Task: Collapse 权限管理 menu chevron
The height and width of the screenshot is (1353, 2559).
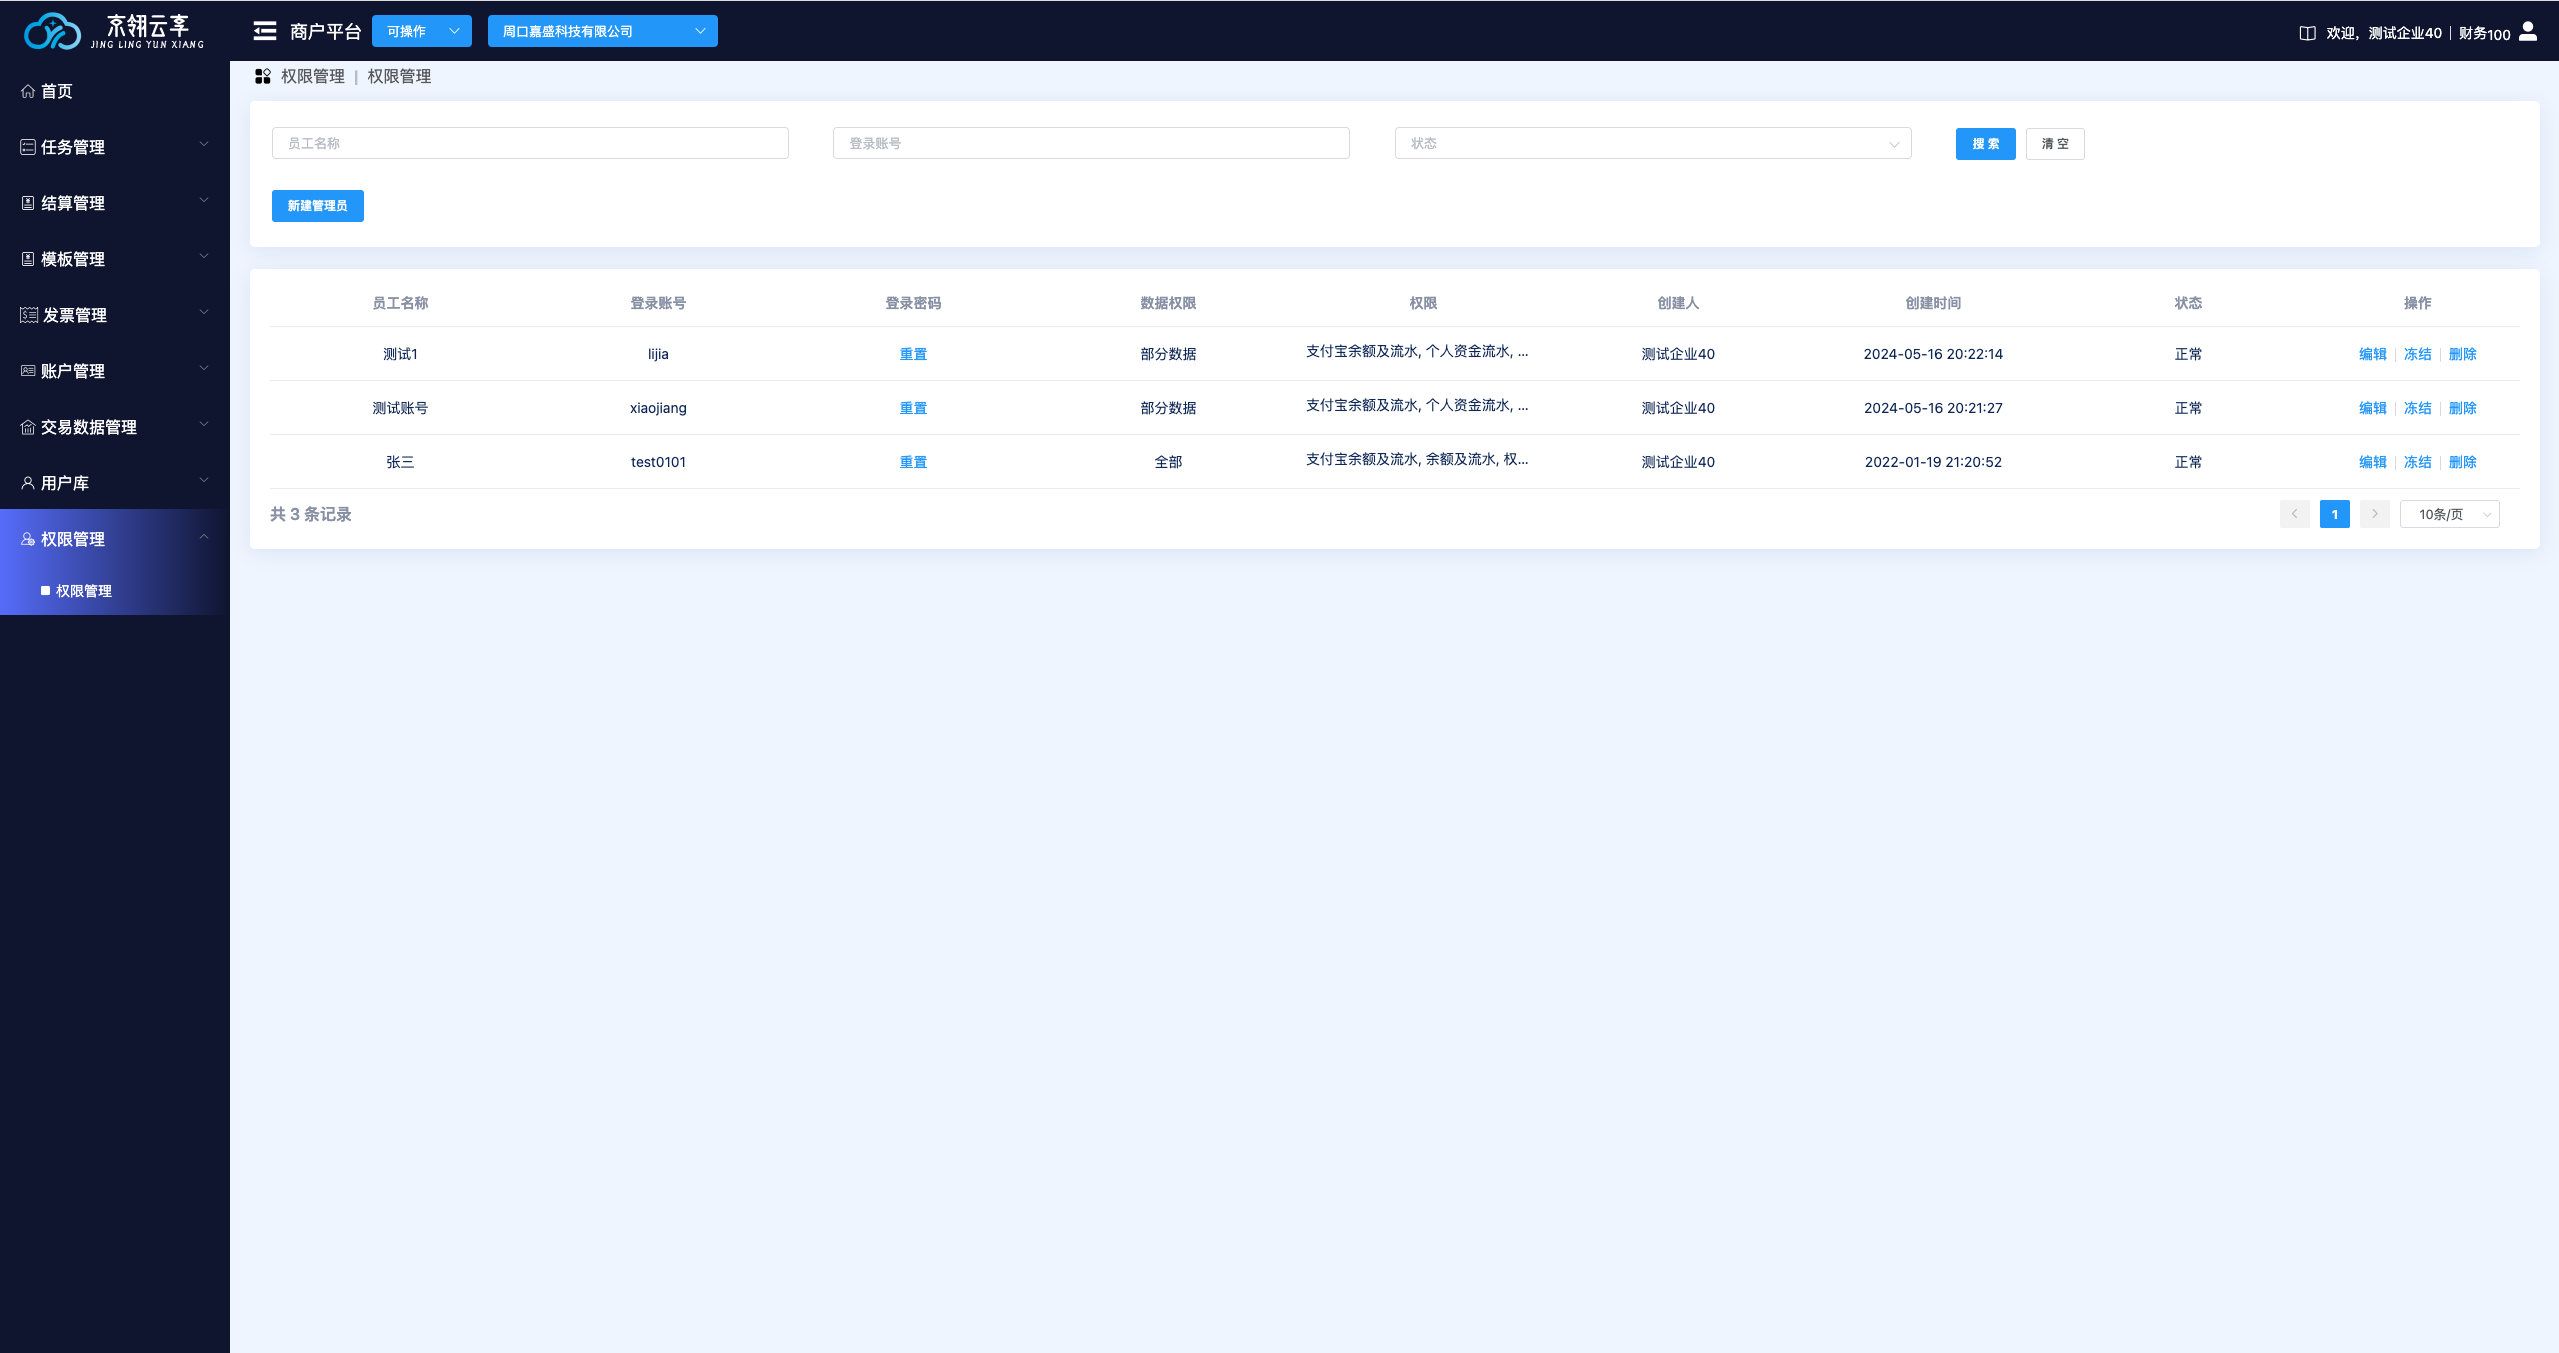Action: 204,536
